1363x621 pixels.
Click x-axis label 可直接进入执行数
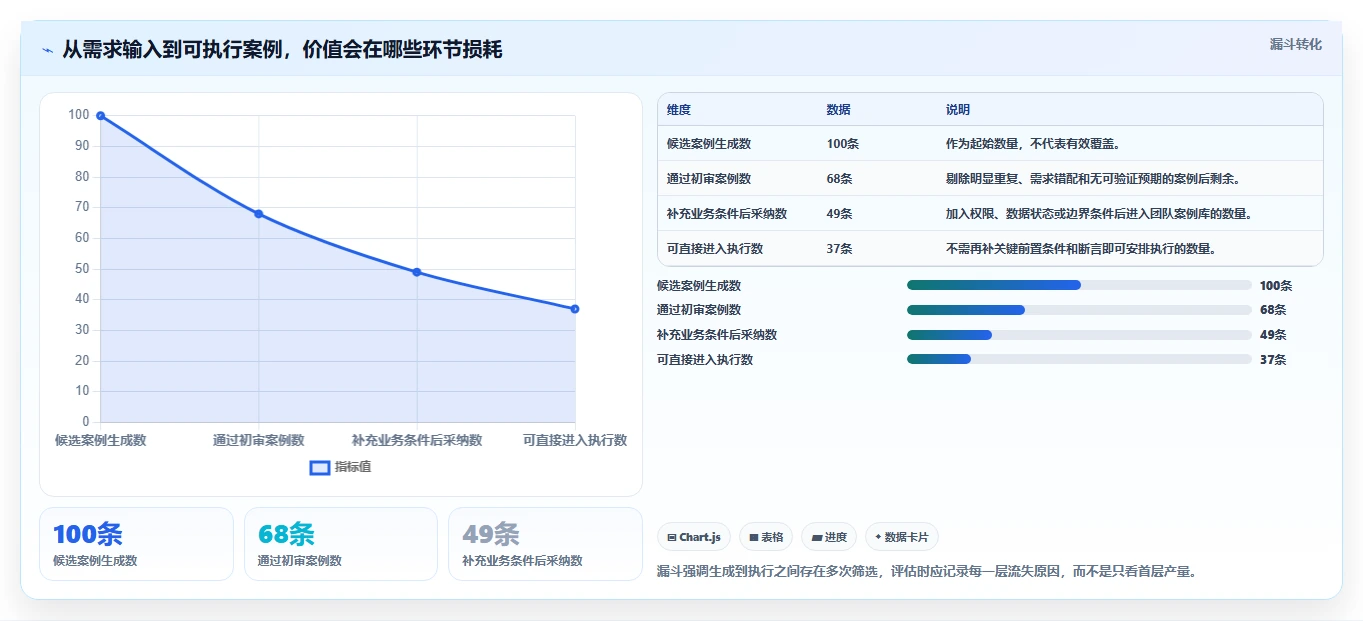(x=575, y=440)
